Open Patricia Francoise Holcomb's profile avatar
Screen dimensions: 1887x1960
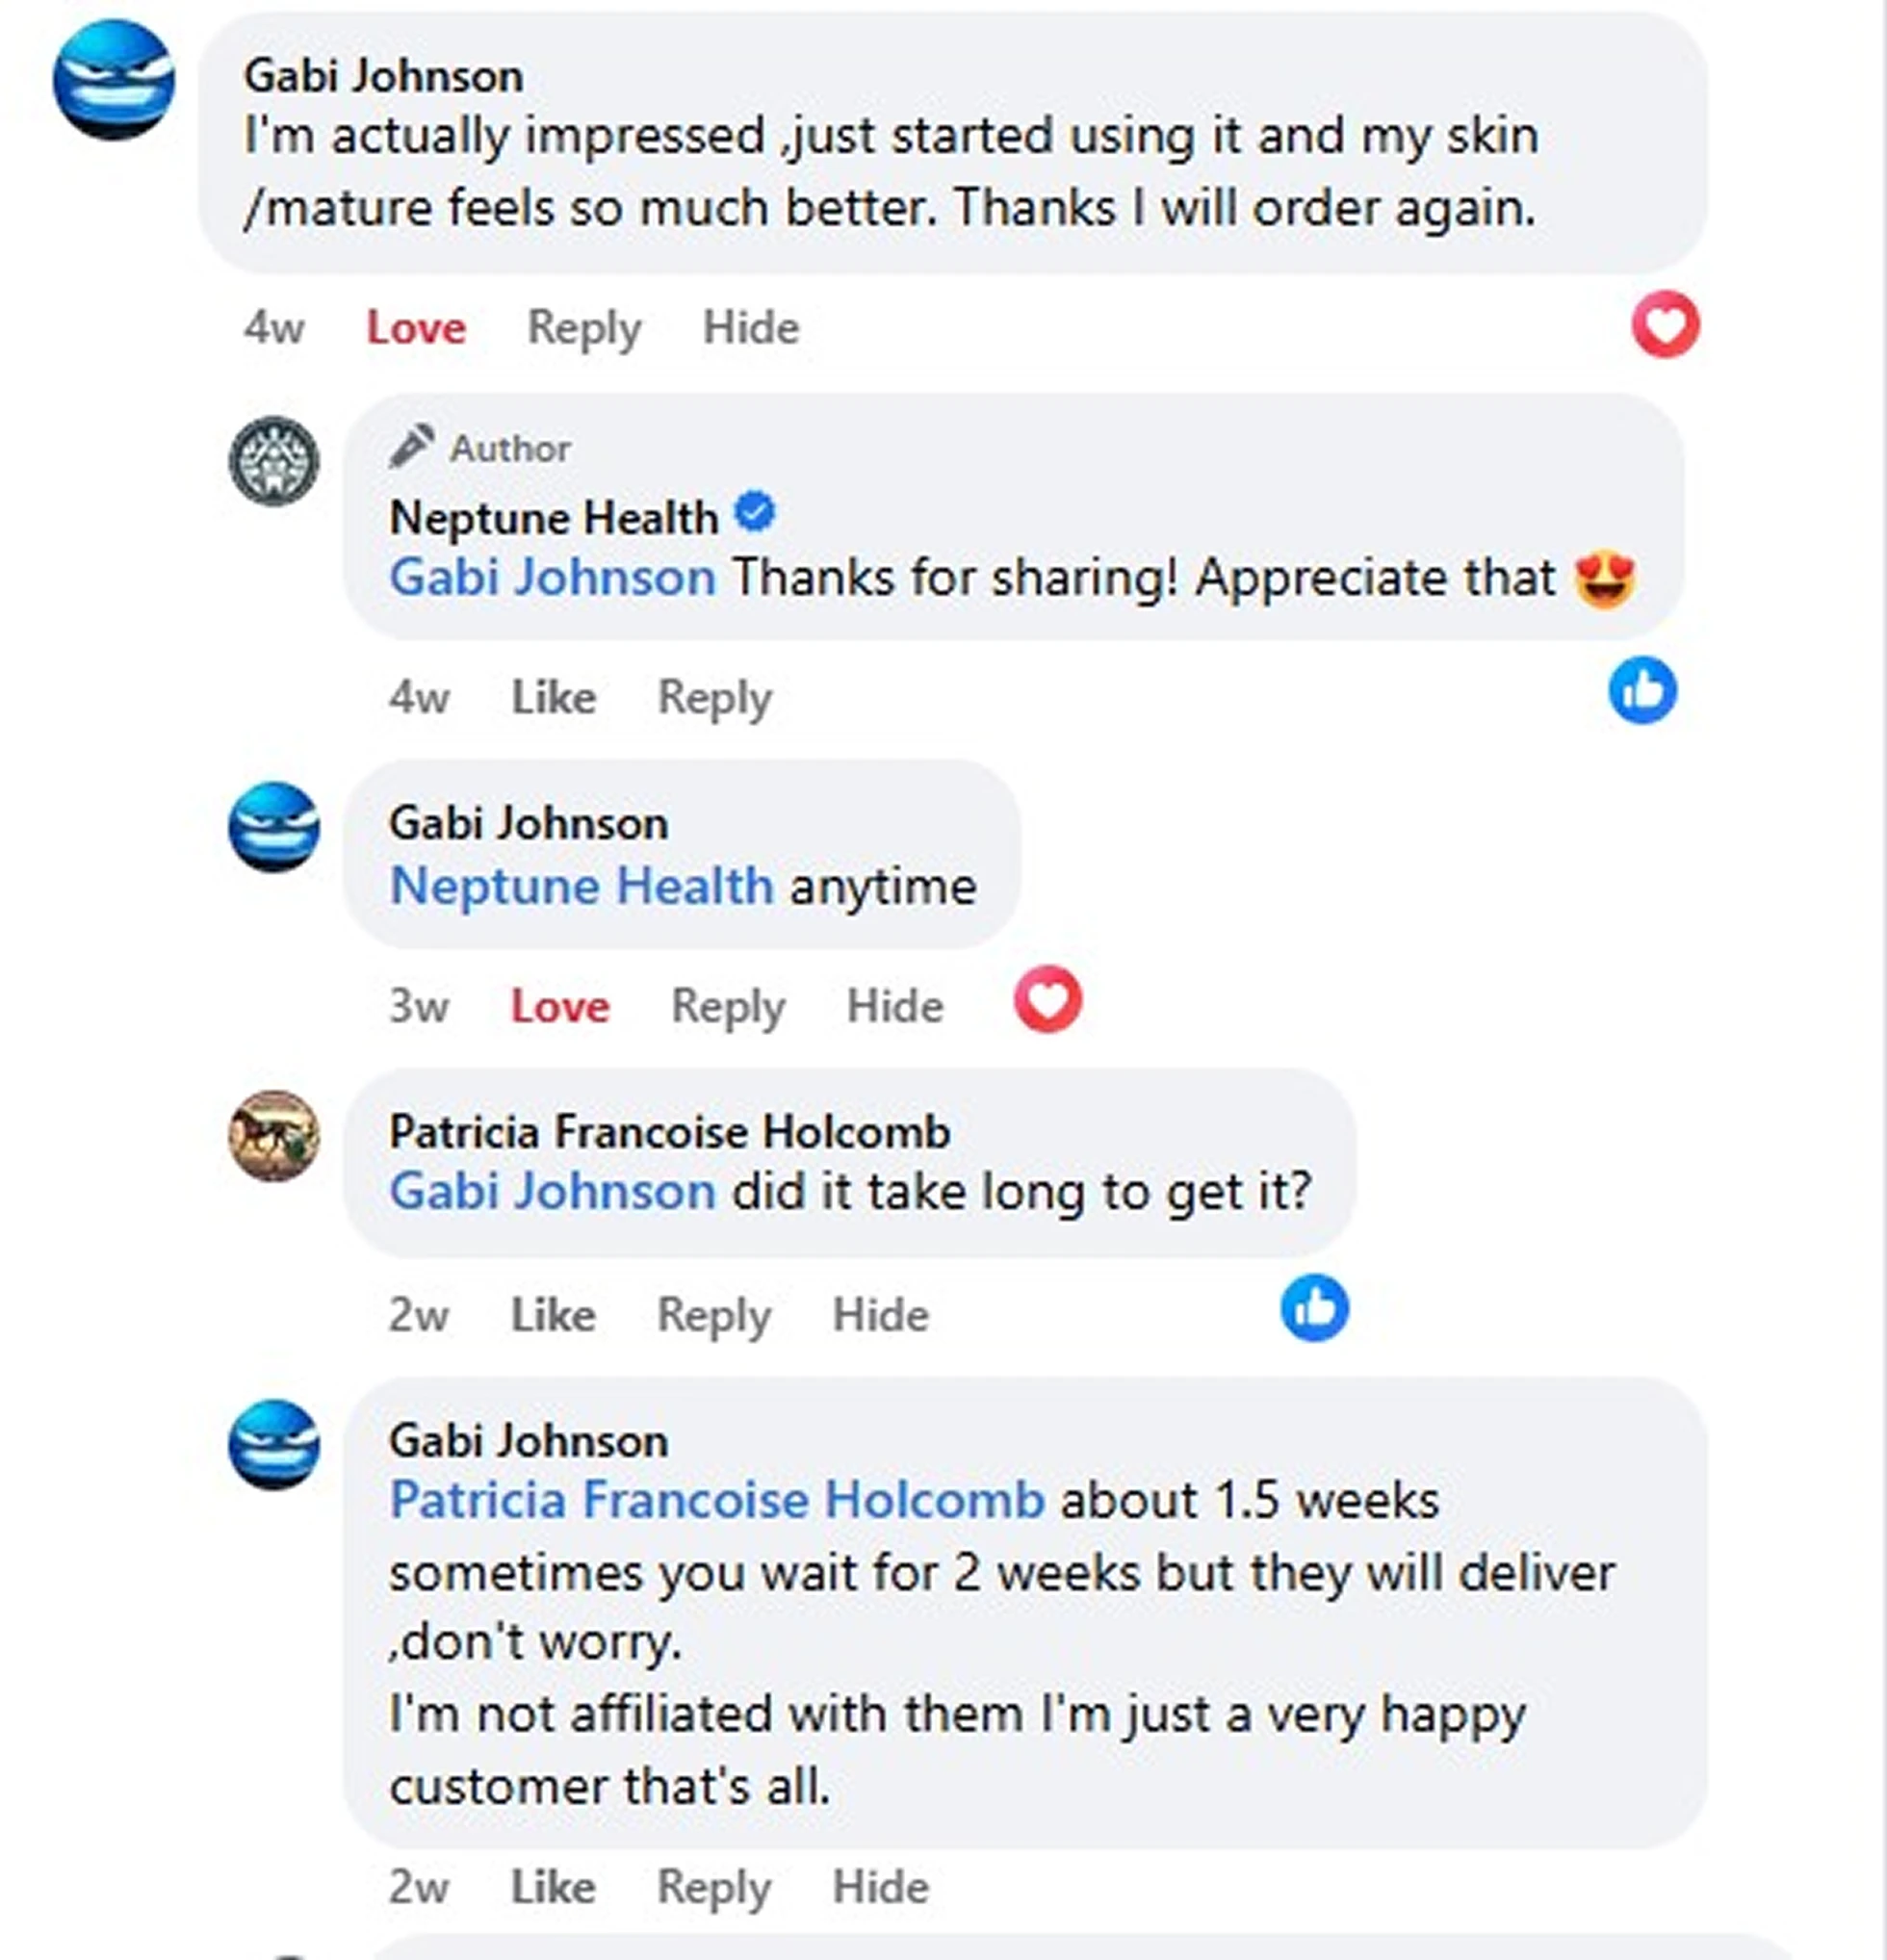point(274,1136)
